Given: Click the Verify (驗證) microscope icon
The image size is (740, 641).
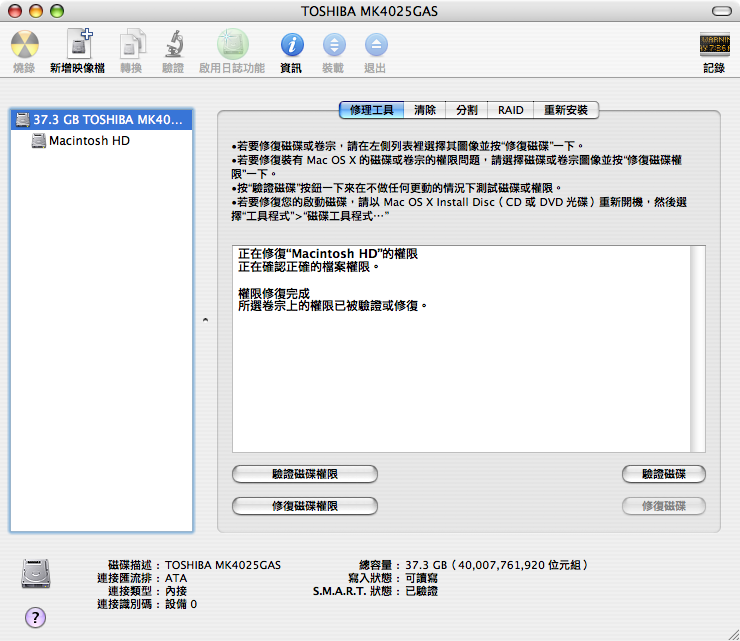Looking at the screenshot, I should click(174, 44).
